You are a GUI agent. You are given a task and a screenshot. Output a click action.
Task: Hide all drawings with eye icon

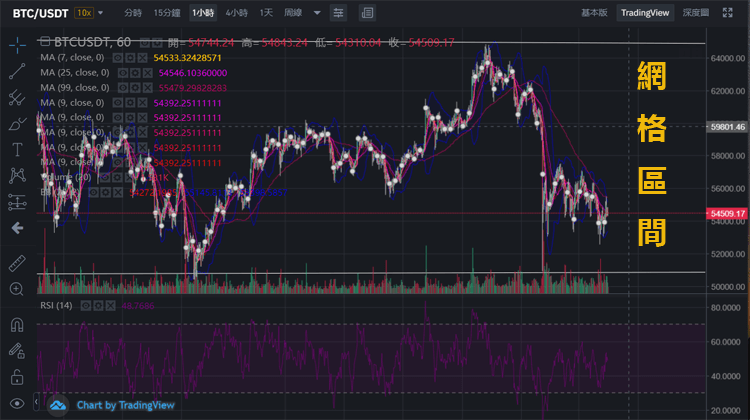click(x=17, y=402)
